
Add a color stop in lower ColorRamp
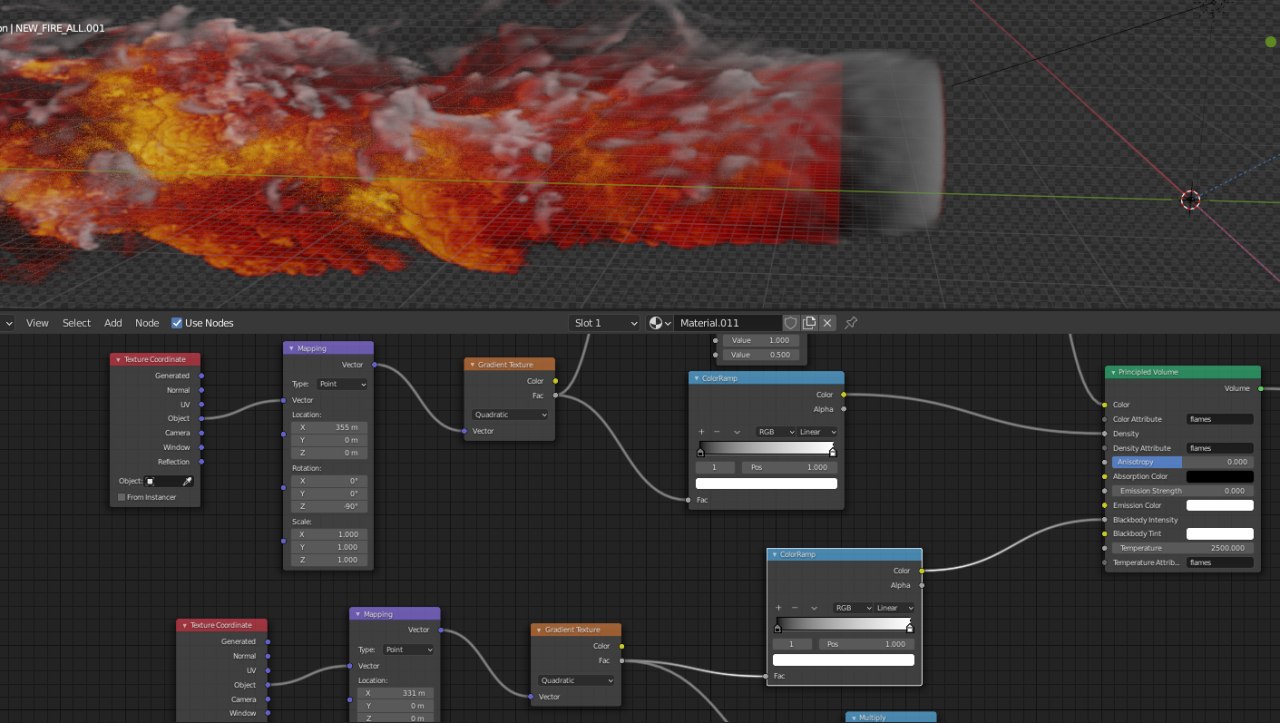click(x=779, y=608)
